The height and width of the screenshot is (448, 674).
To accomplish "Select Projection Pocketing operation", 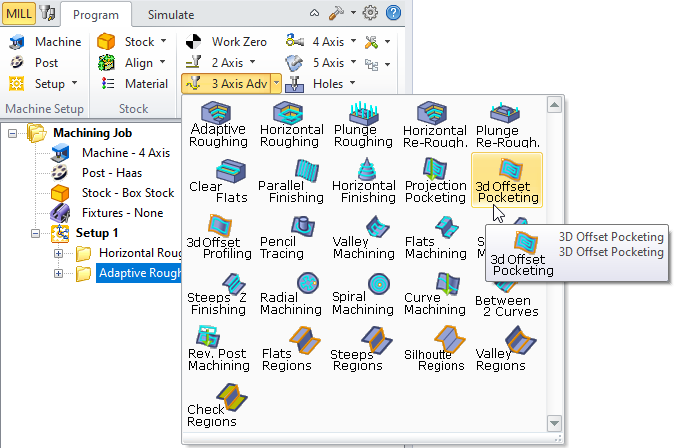I will pos(435,181).
